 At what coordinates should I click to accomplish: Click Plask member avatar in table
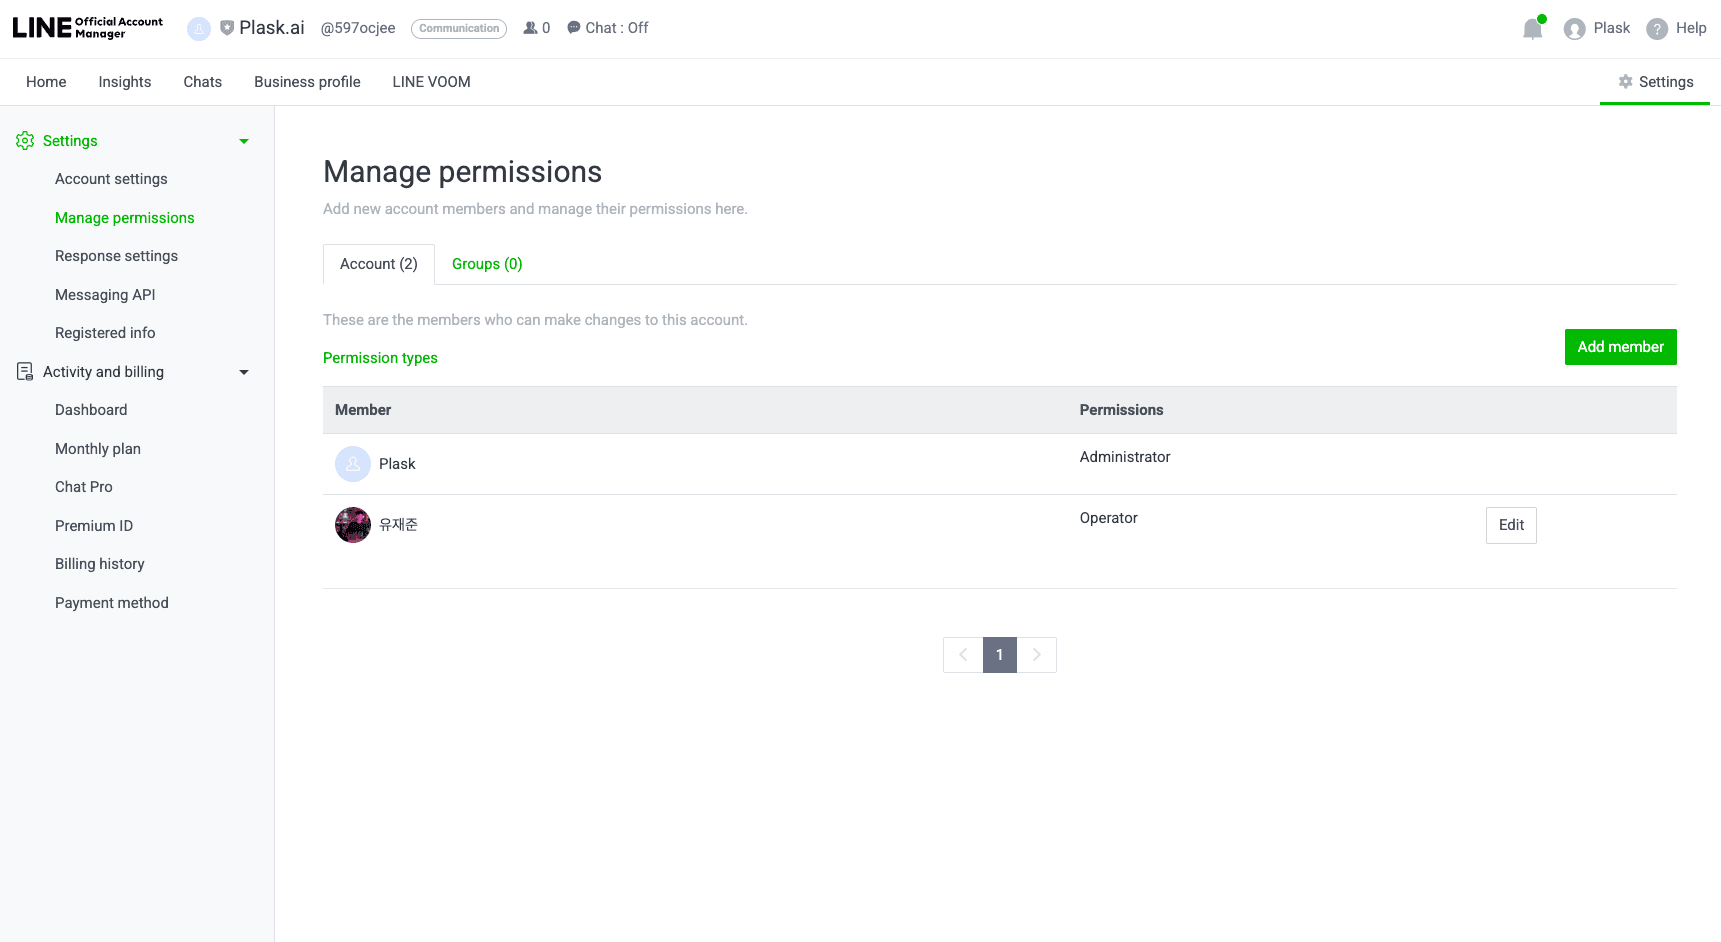click(x=353, y=464)
